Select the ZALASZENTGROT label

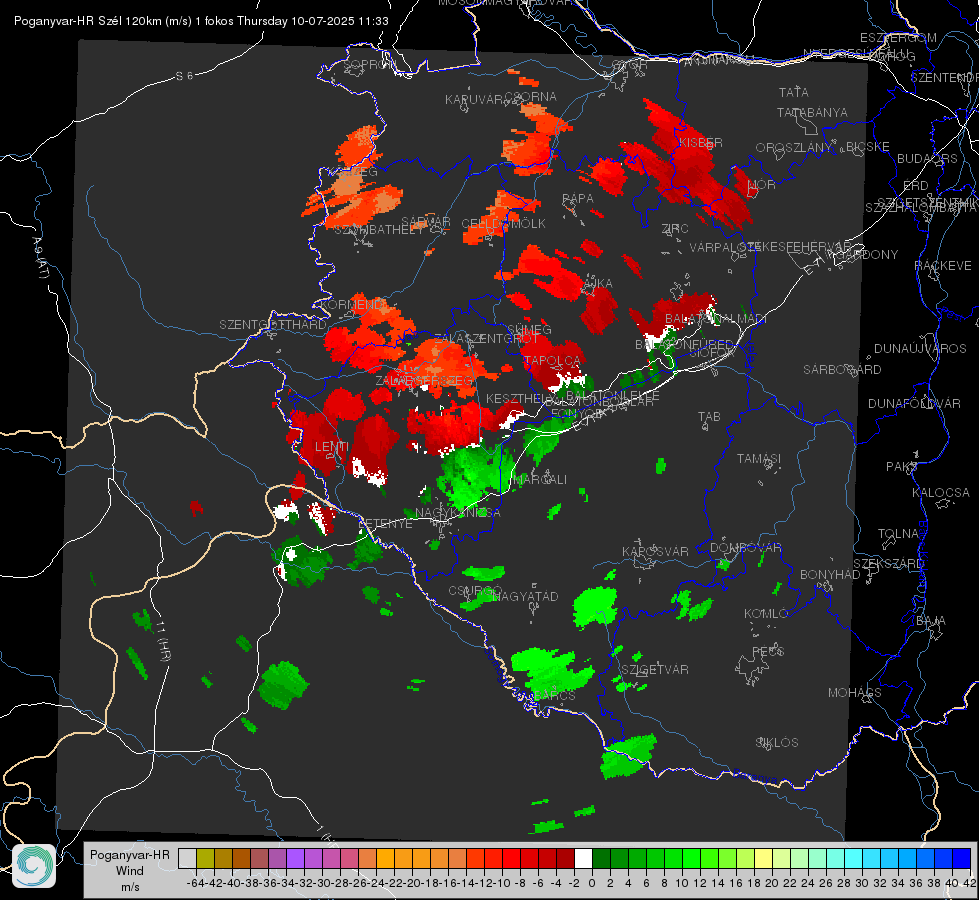tap(486, 339)
